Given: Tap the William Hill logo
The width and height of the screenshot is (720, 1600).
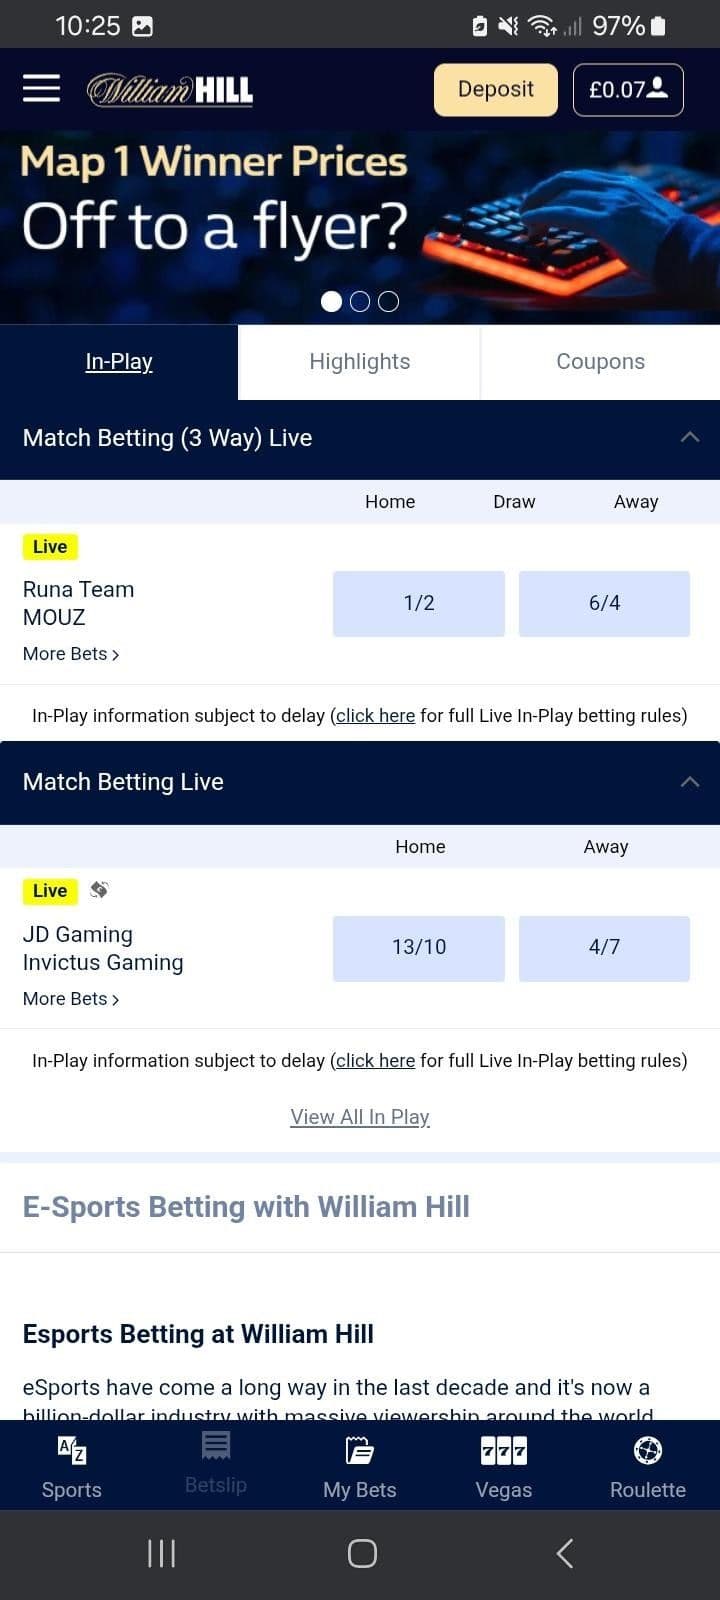Looking at the screenshot, I should (170, 89).
